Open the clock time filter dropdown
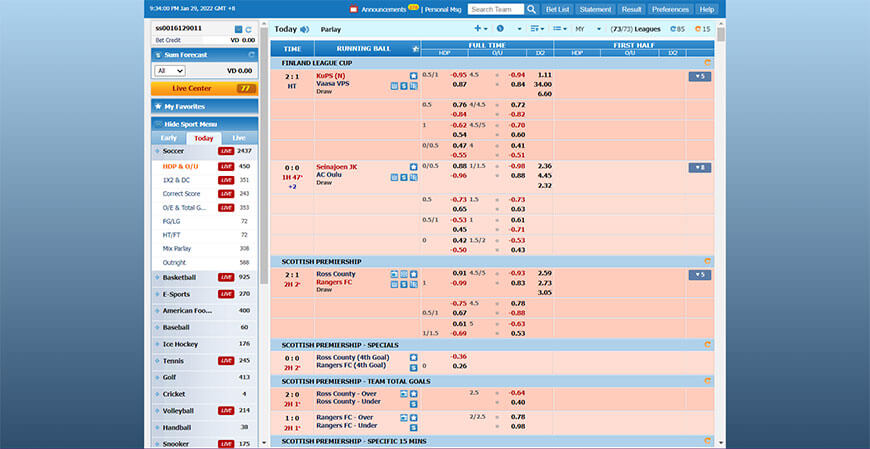Image resolution: width=870 pixels, height=449 pixels. click(509, 29)
